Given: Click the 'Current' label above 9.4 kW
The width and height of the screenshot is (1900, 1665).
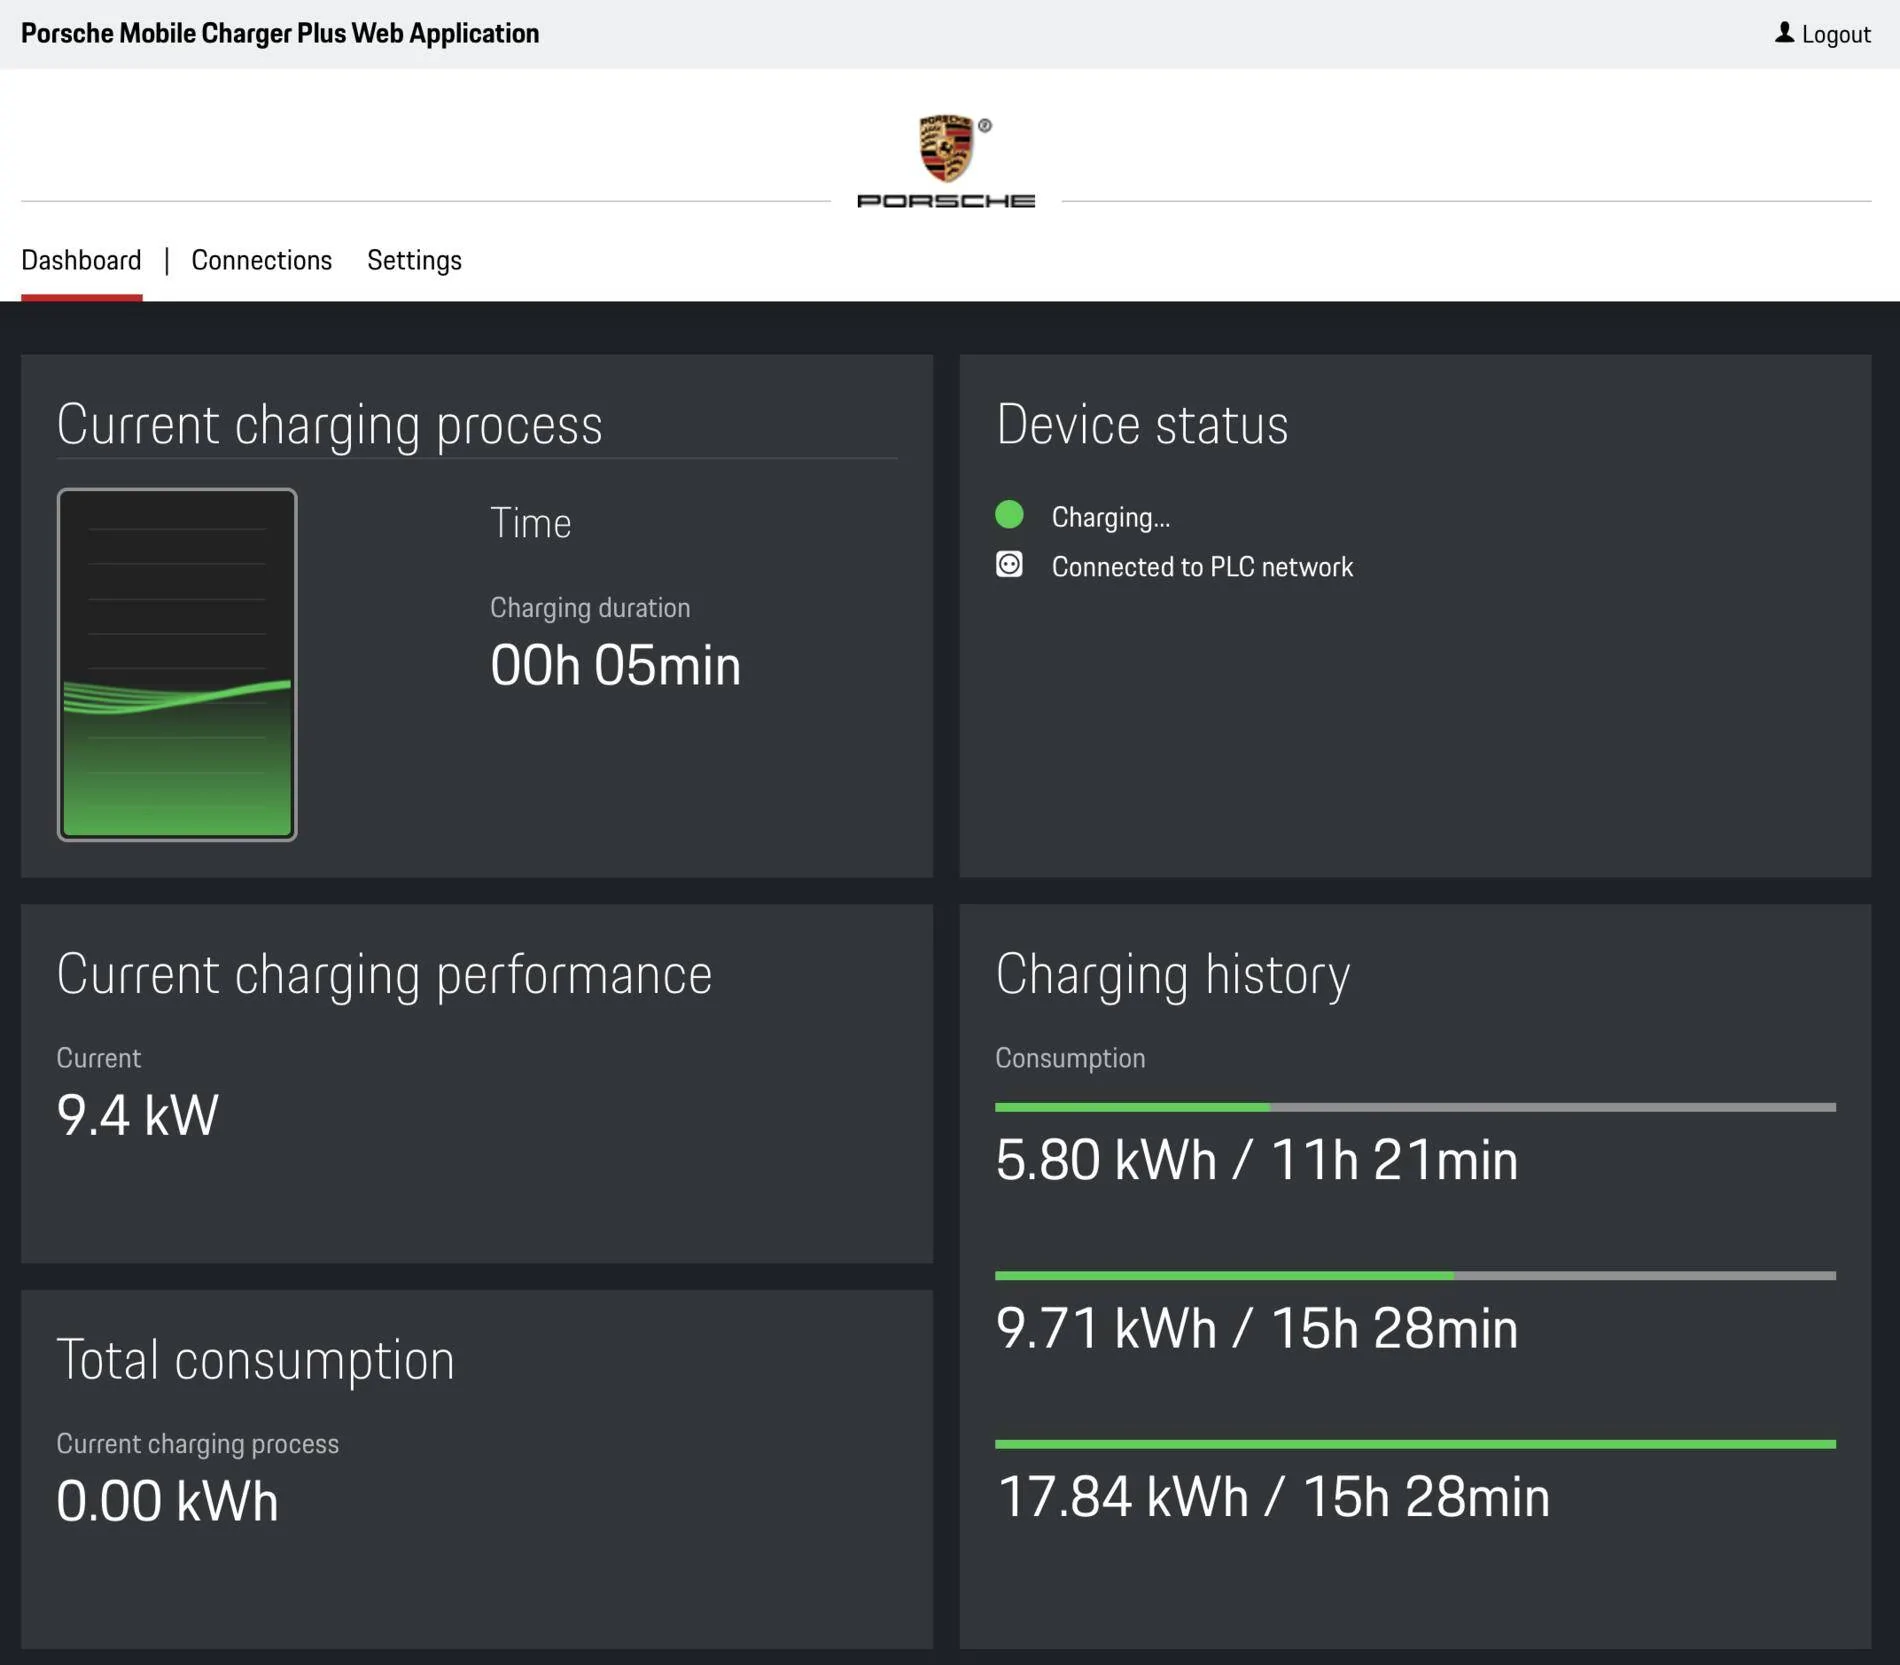Looking at the screenshot, I should (98, 1058).
